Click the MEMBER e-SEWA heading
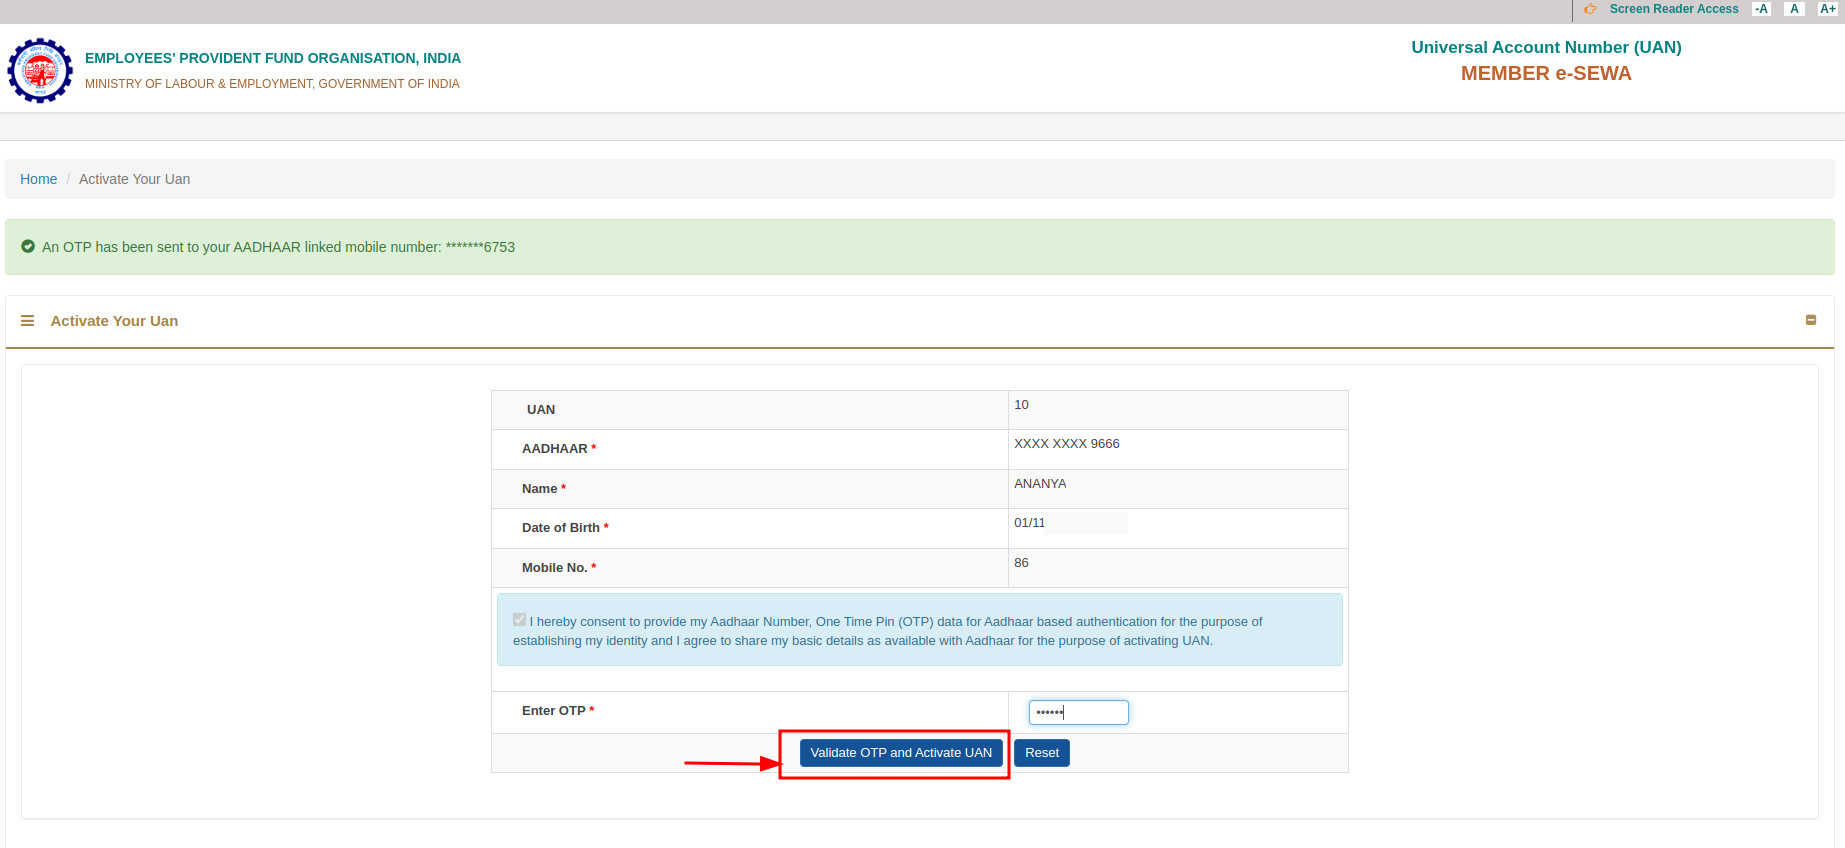 (x=1546, y=73)
